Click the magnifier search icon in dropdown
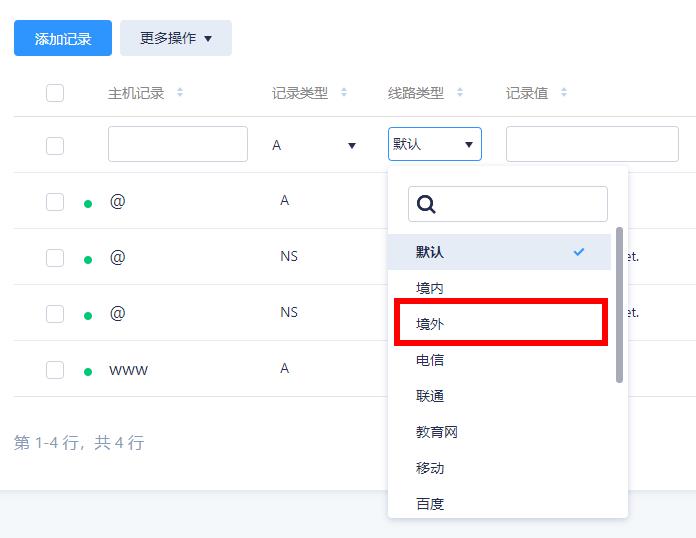The height and width of the screenshot is (538, 696). pyautogui.click(x=426, y=205)
